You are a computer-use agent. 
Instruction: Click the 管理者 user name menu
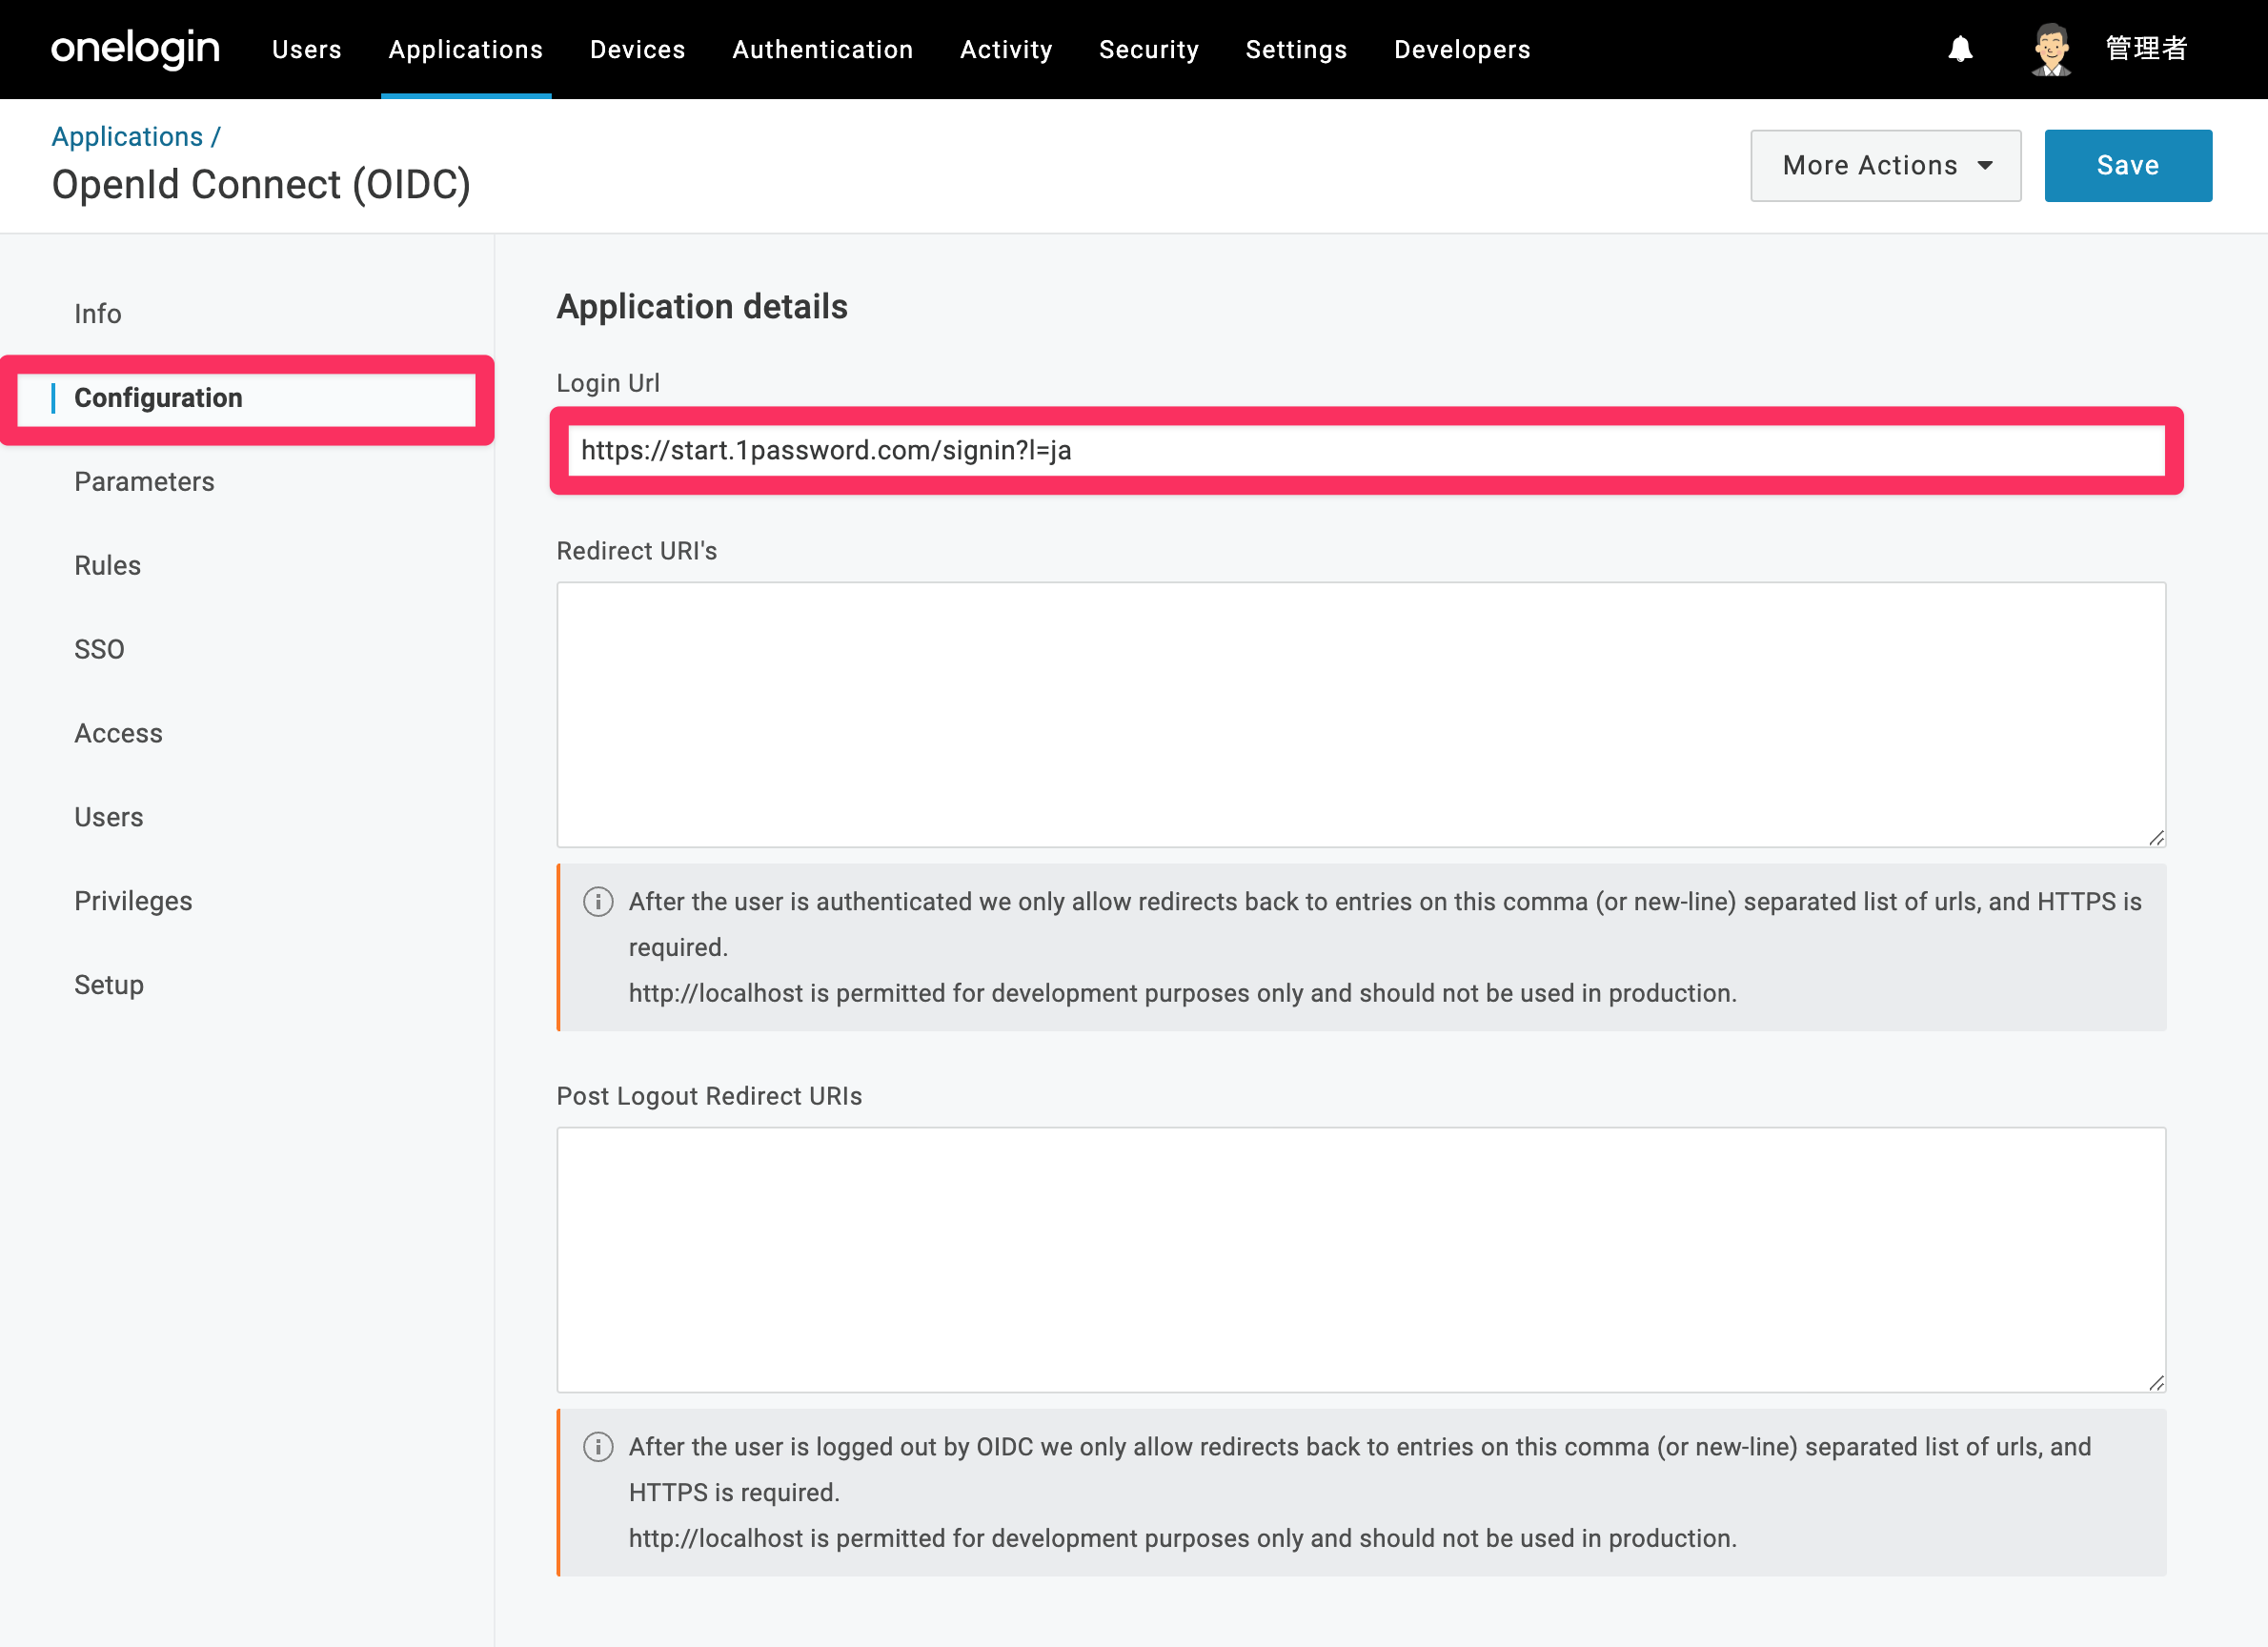click(2146, 48)
